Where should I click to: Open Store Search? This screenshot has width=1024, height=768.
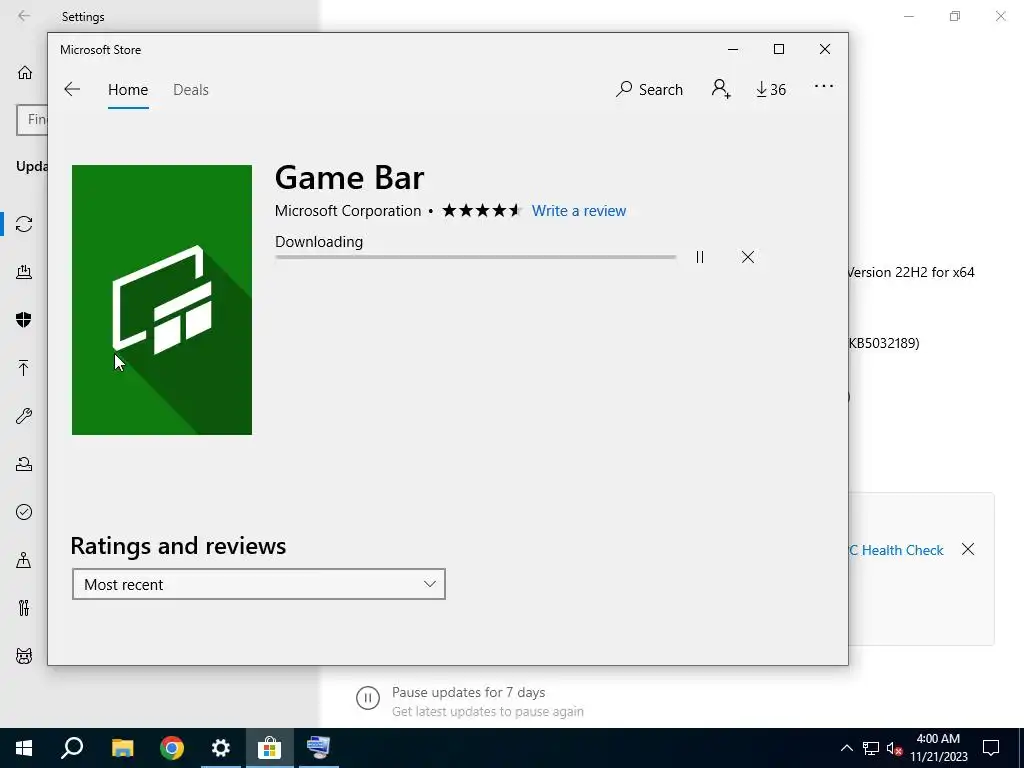[649, 89]
